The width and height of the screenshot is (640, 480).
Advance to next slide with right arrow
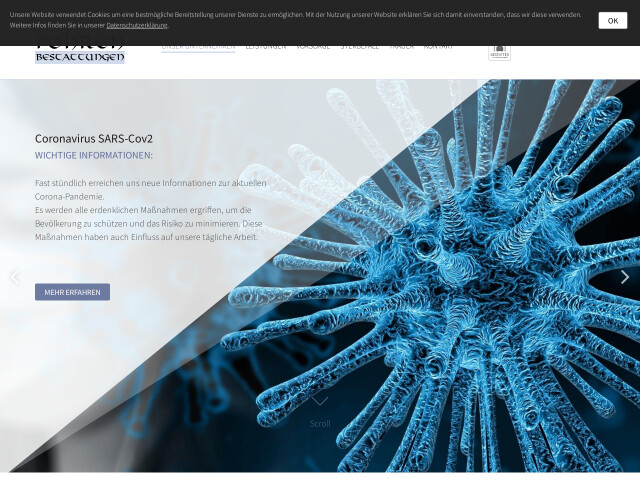[x=625, y=277]
